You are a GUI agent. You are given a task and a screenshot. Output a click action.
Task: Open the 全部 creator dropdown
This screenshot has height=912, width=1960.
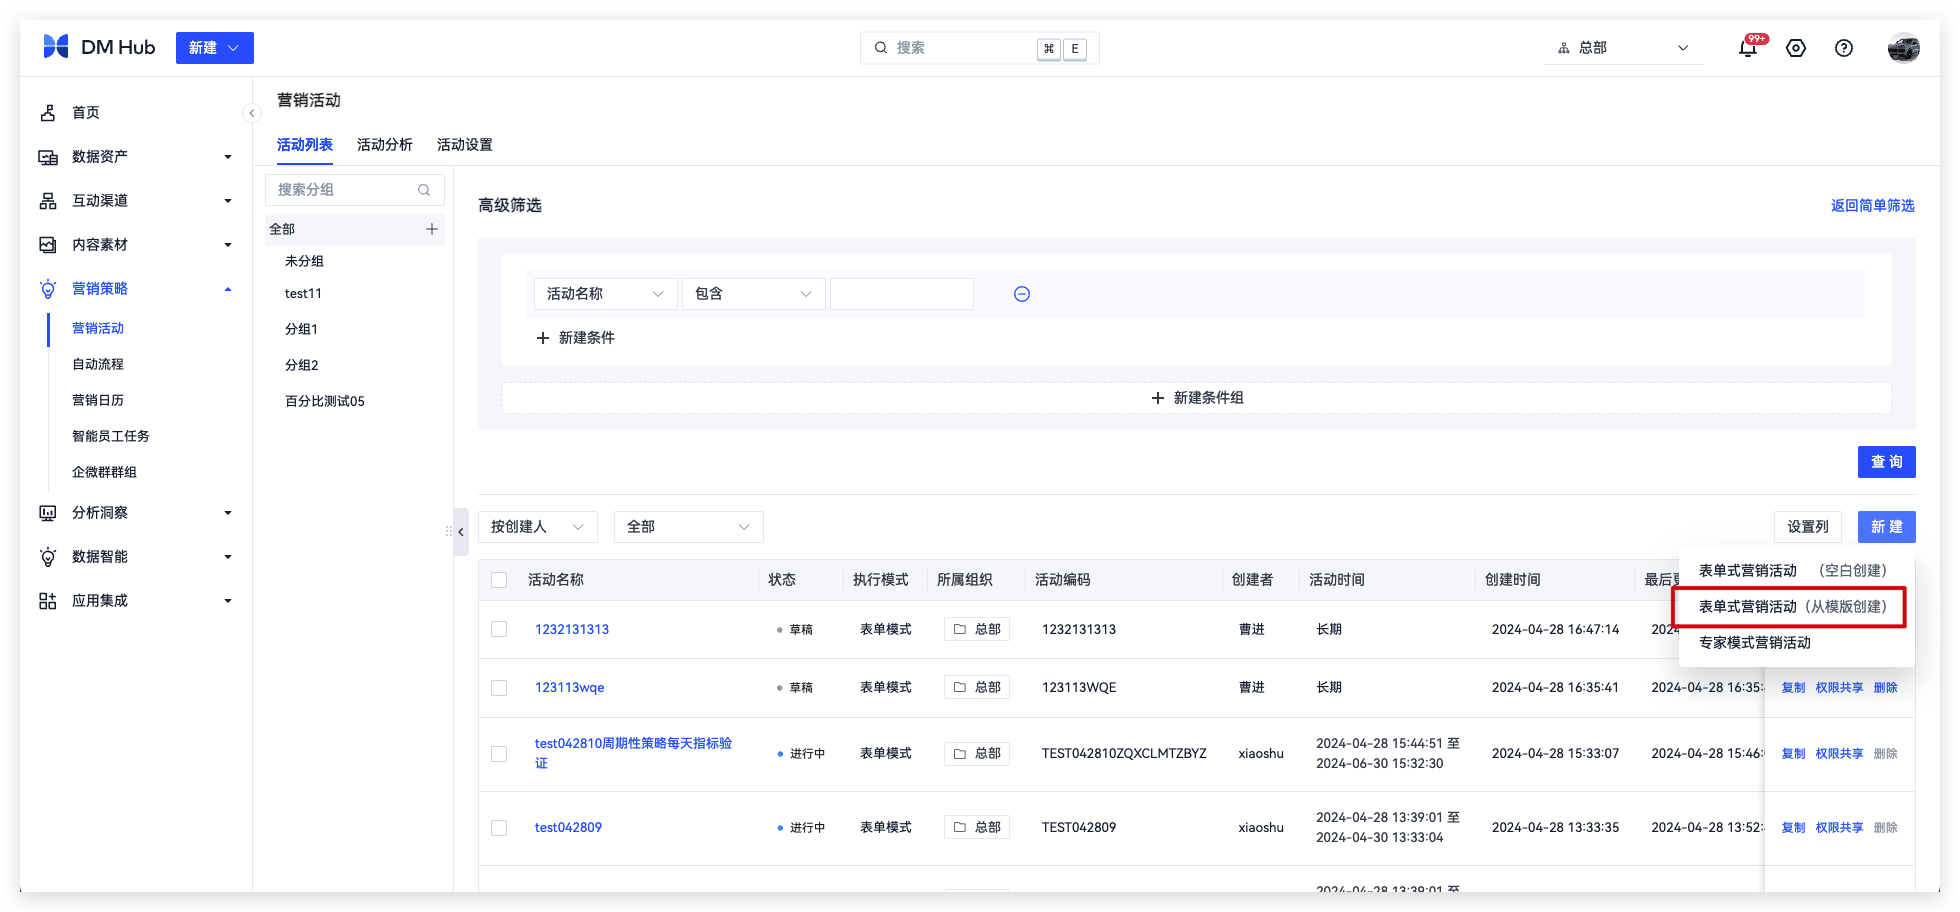pos(689,527)
